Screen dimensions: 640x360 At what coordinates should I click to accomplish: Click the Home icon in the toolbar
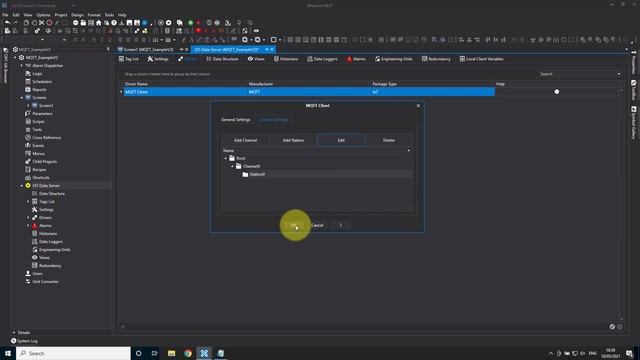point(99,23)
